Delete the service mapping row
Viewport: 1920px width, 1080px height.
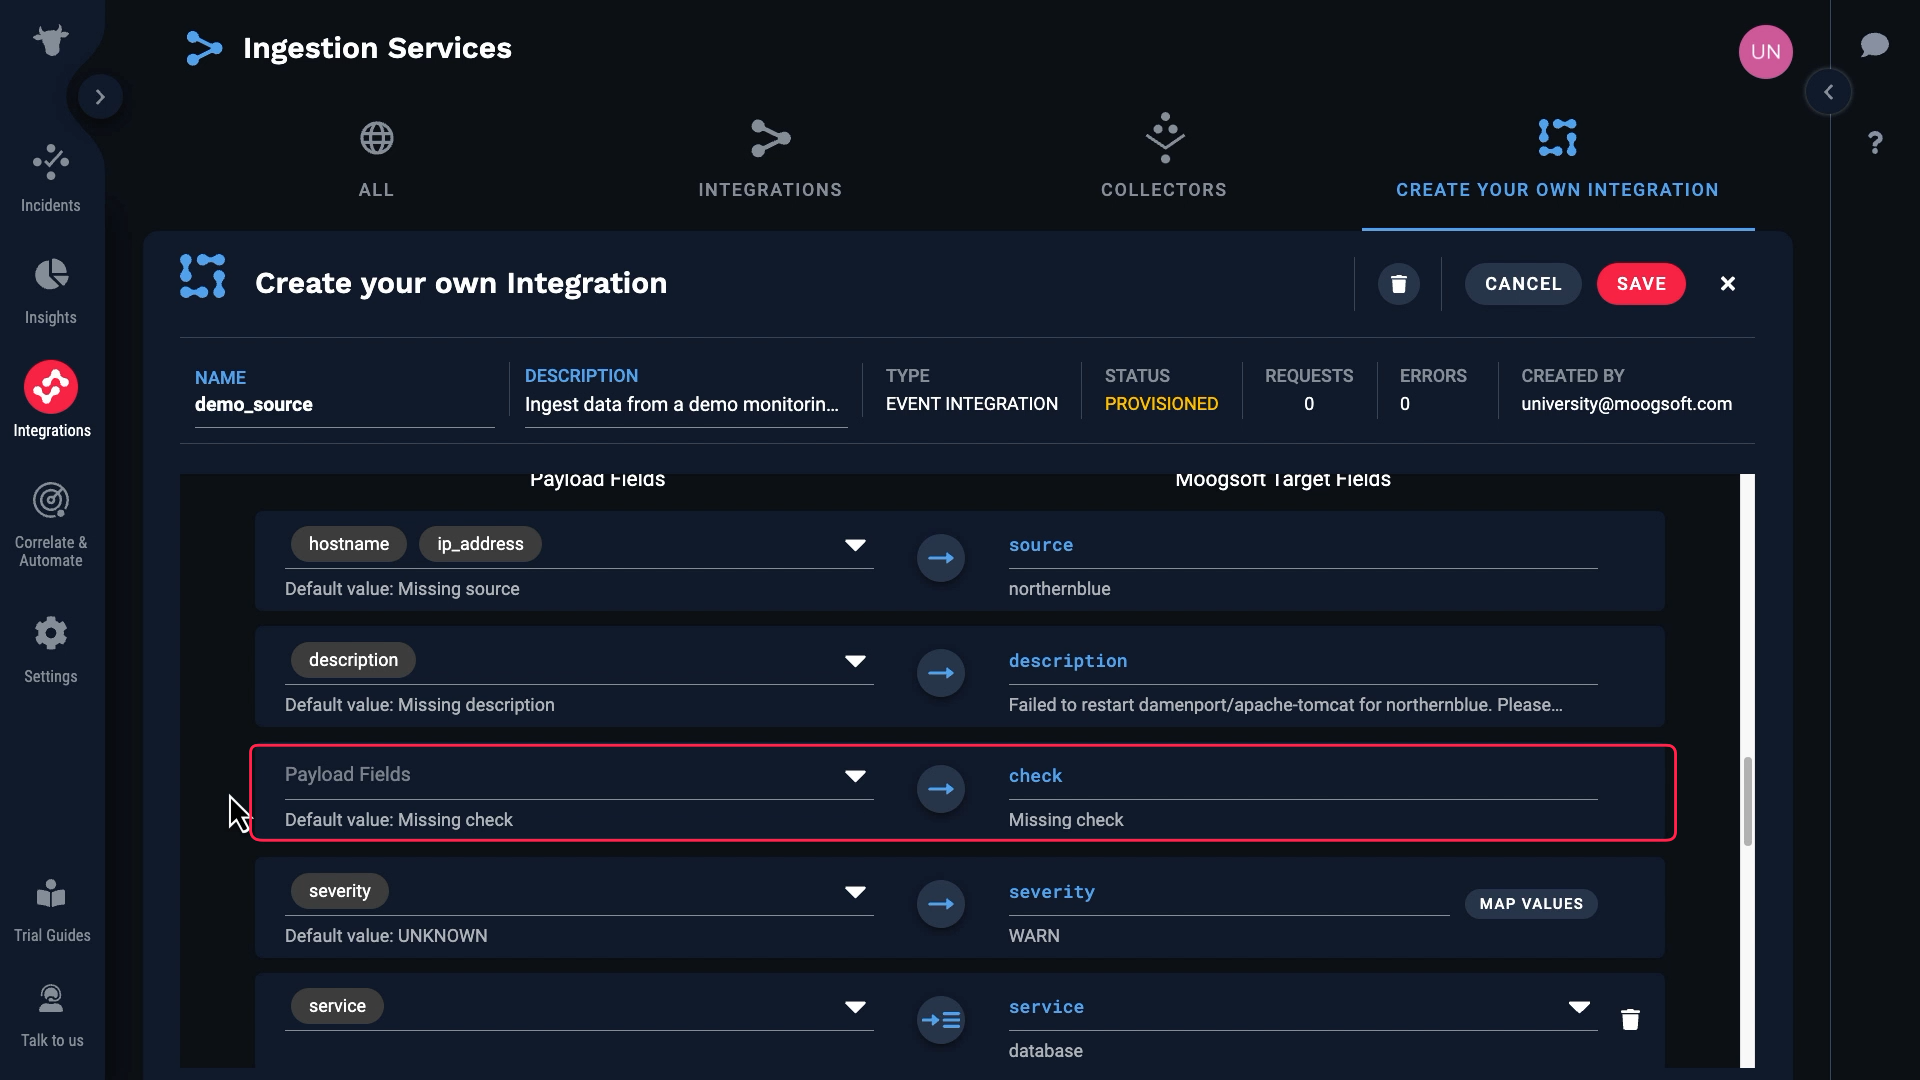[1630, 1019]
